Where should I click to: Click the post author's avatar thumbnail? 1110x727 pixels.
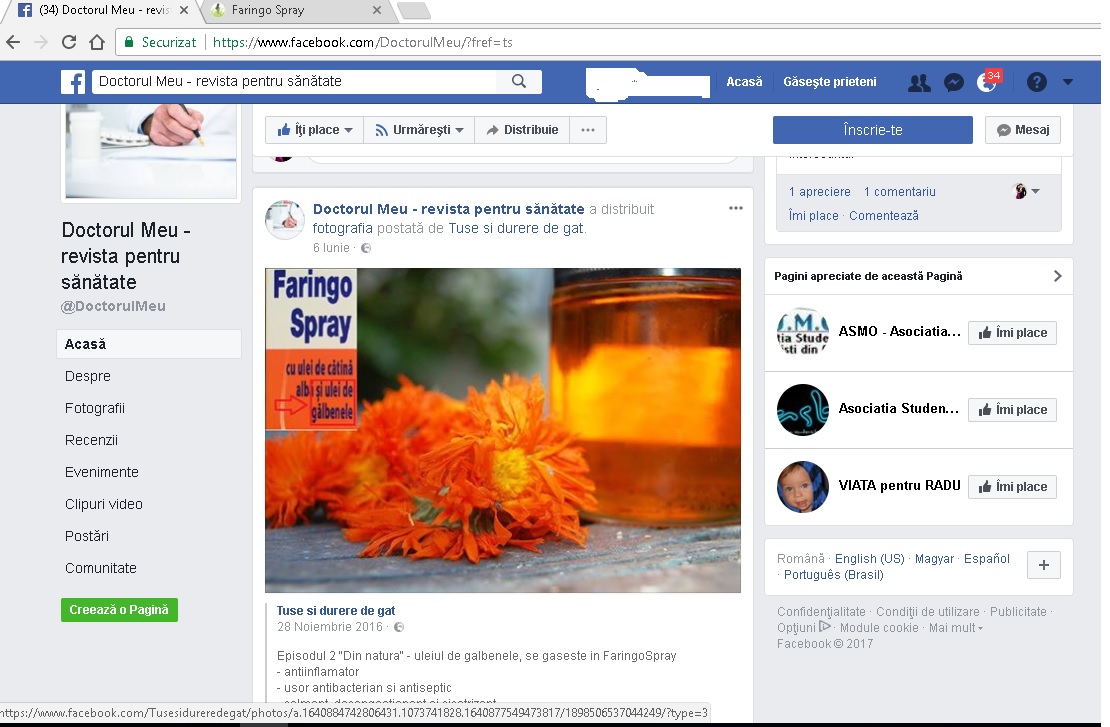(285, 219)
